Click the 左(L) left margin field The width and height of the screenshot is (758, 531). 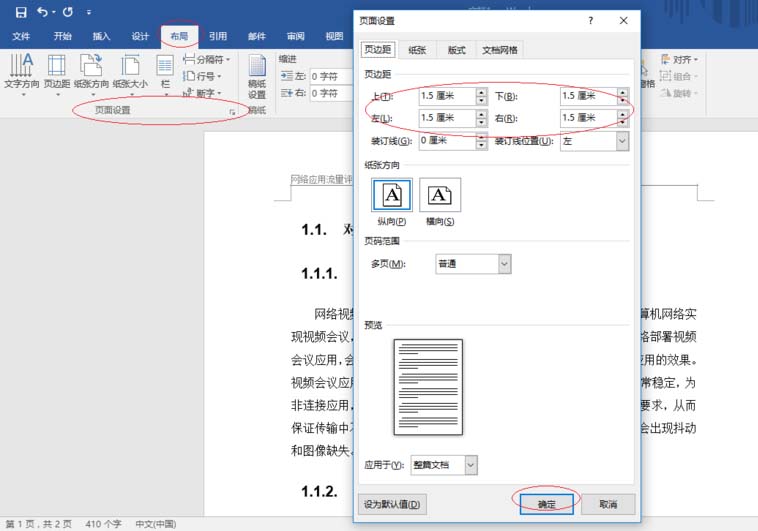(x=447, y=118)
